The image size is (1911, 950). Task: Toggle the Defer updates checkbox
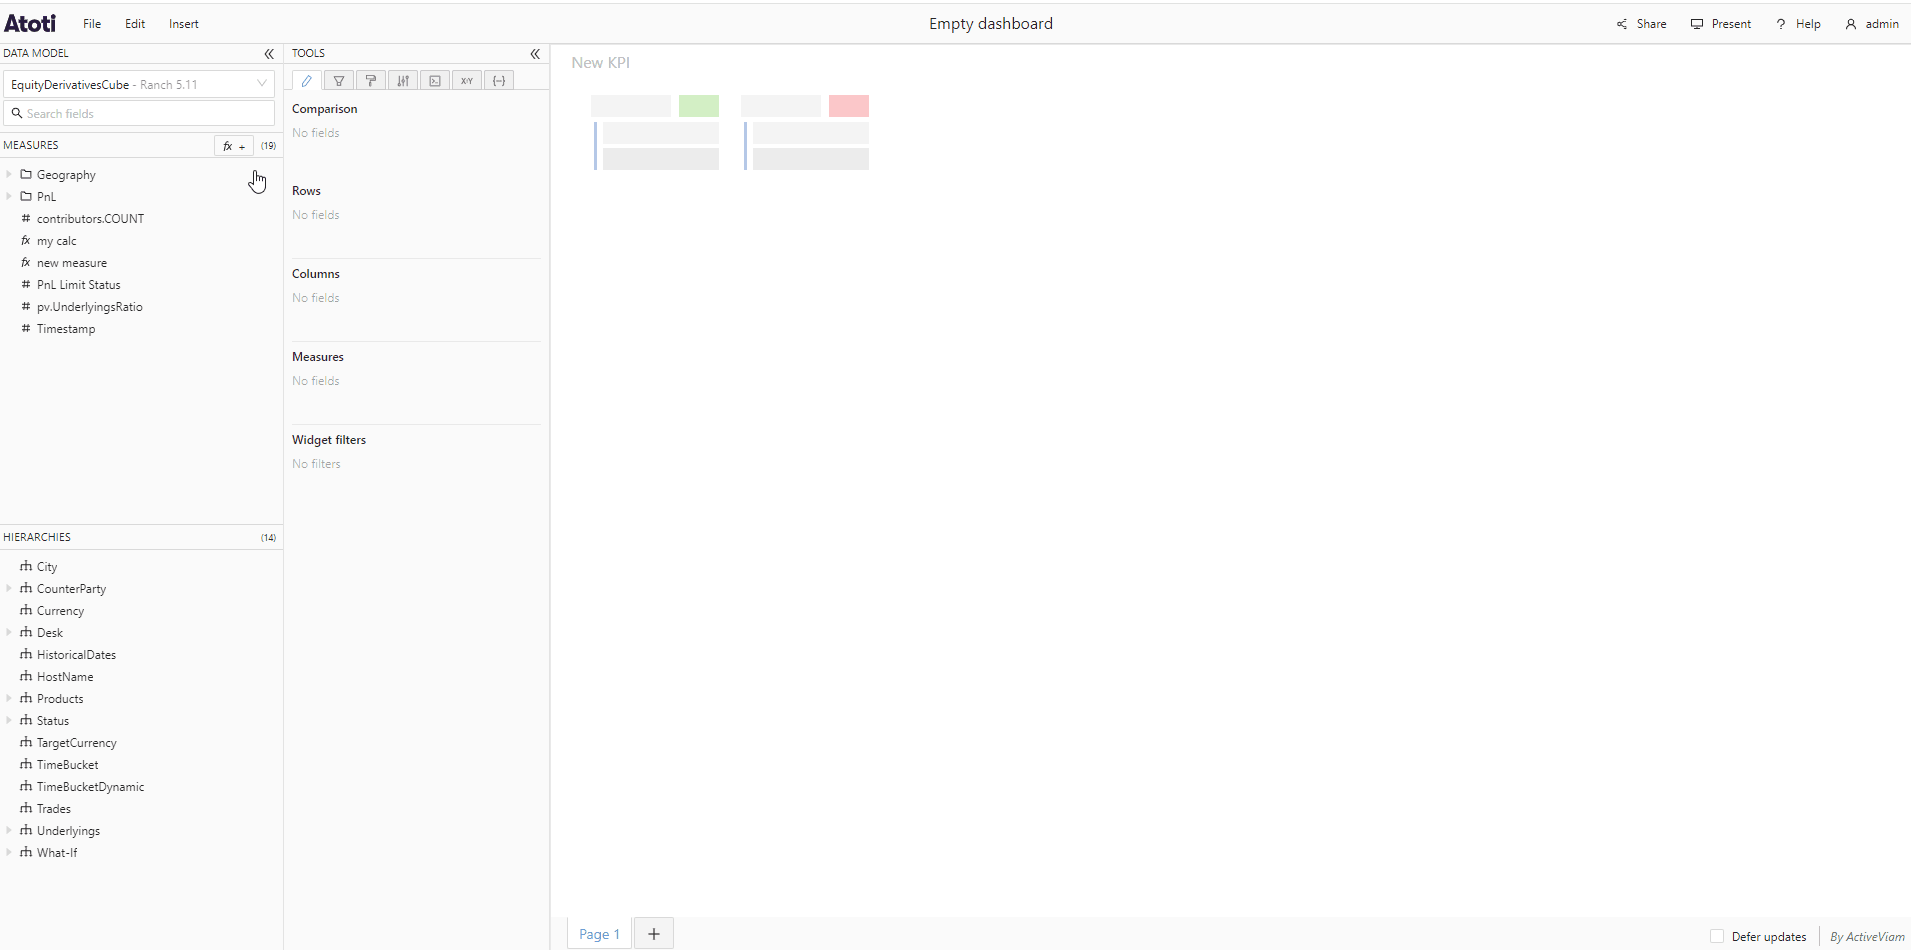click(x=1717, y=937)
